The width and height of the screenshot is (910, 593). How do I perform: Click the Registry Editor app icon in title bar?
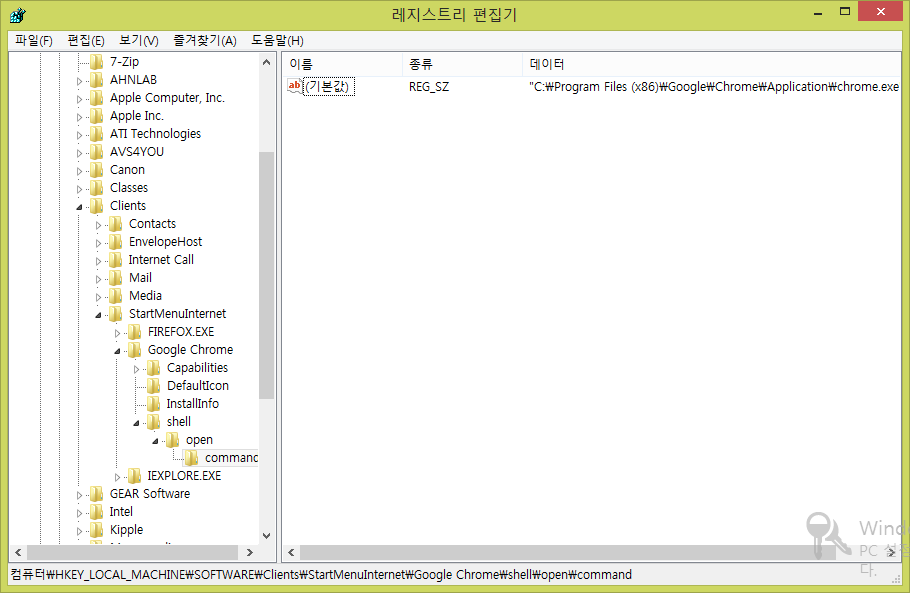17,14
